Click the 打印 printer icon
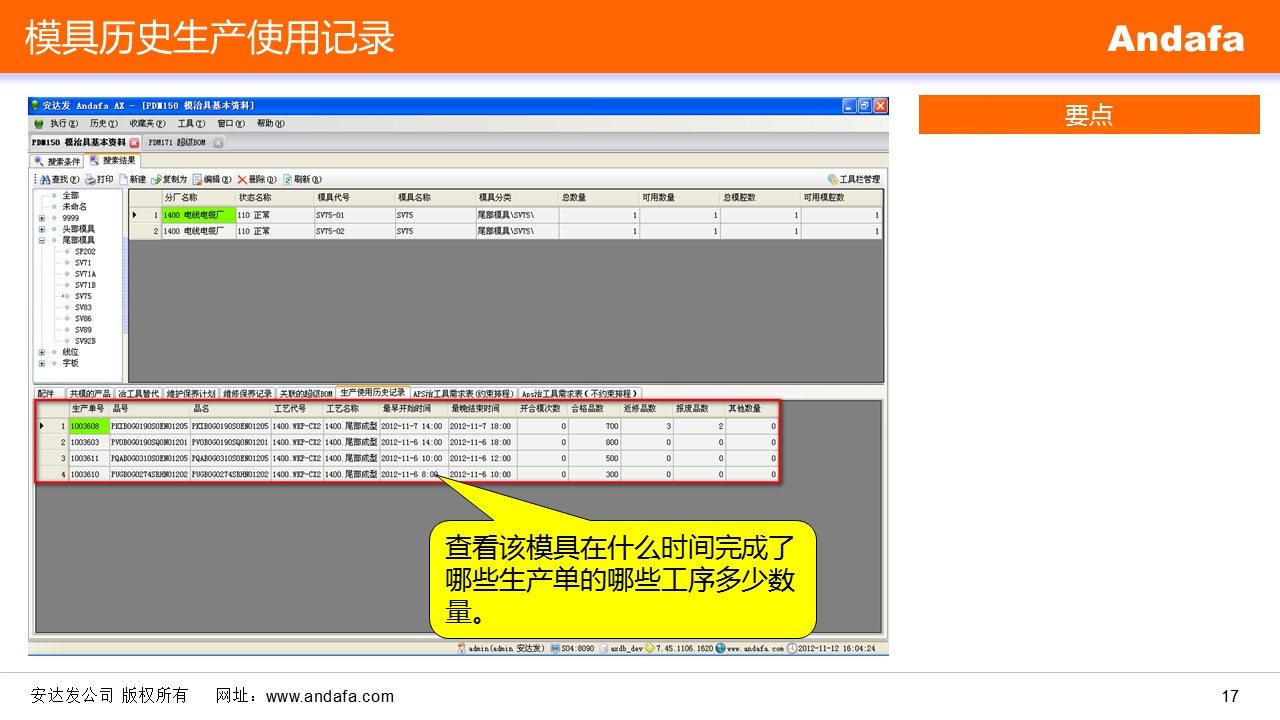Image resolution: width=1280 pixels, height=720 pixels. point(90,180)
